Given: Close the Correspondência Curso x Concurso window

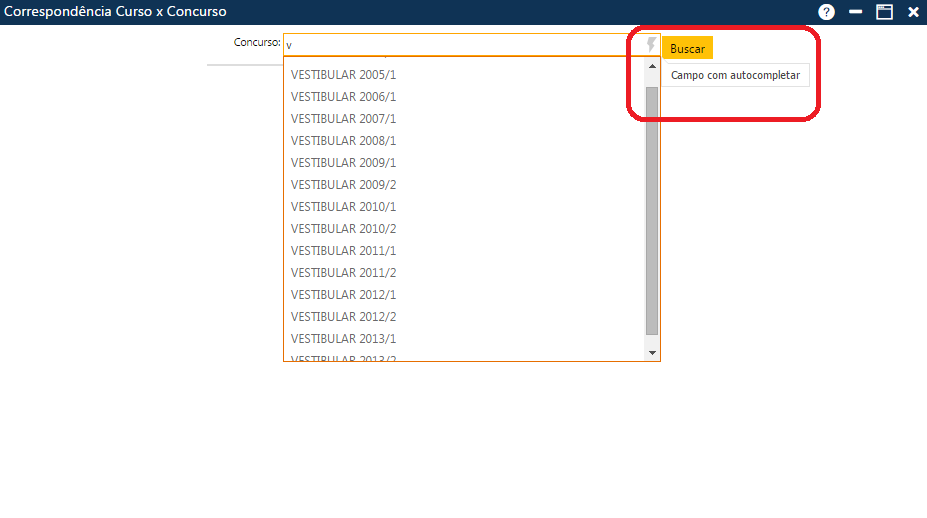Looking at the screenshot, I should coord(913,12).
